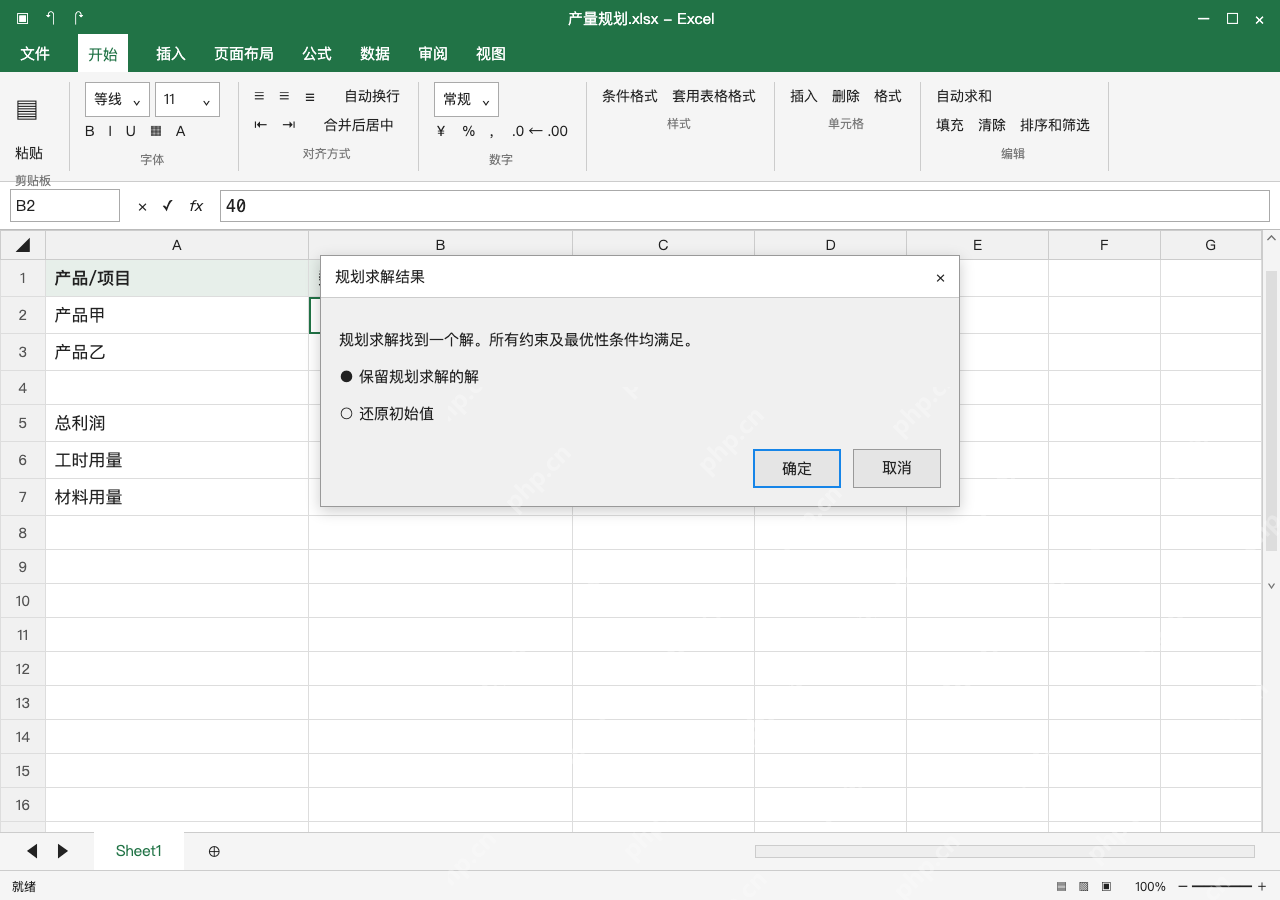Click the Save icon in title bar
The width and height of the screenshot is (1280, 900).
pos(22,18)
